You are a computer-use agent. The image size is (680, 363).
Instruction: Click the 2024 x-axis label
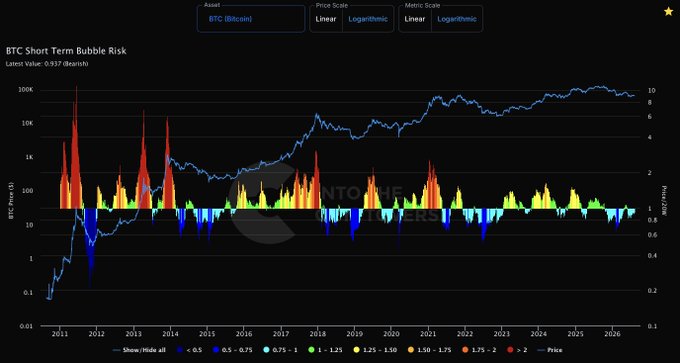pyautogui.click(x=538, y=334)
